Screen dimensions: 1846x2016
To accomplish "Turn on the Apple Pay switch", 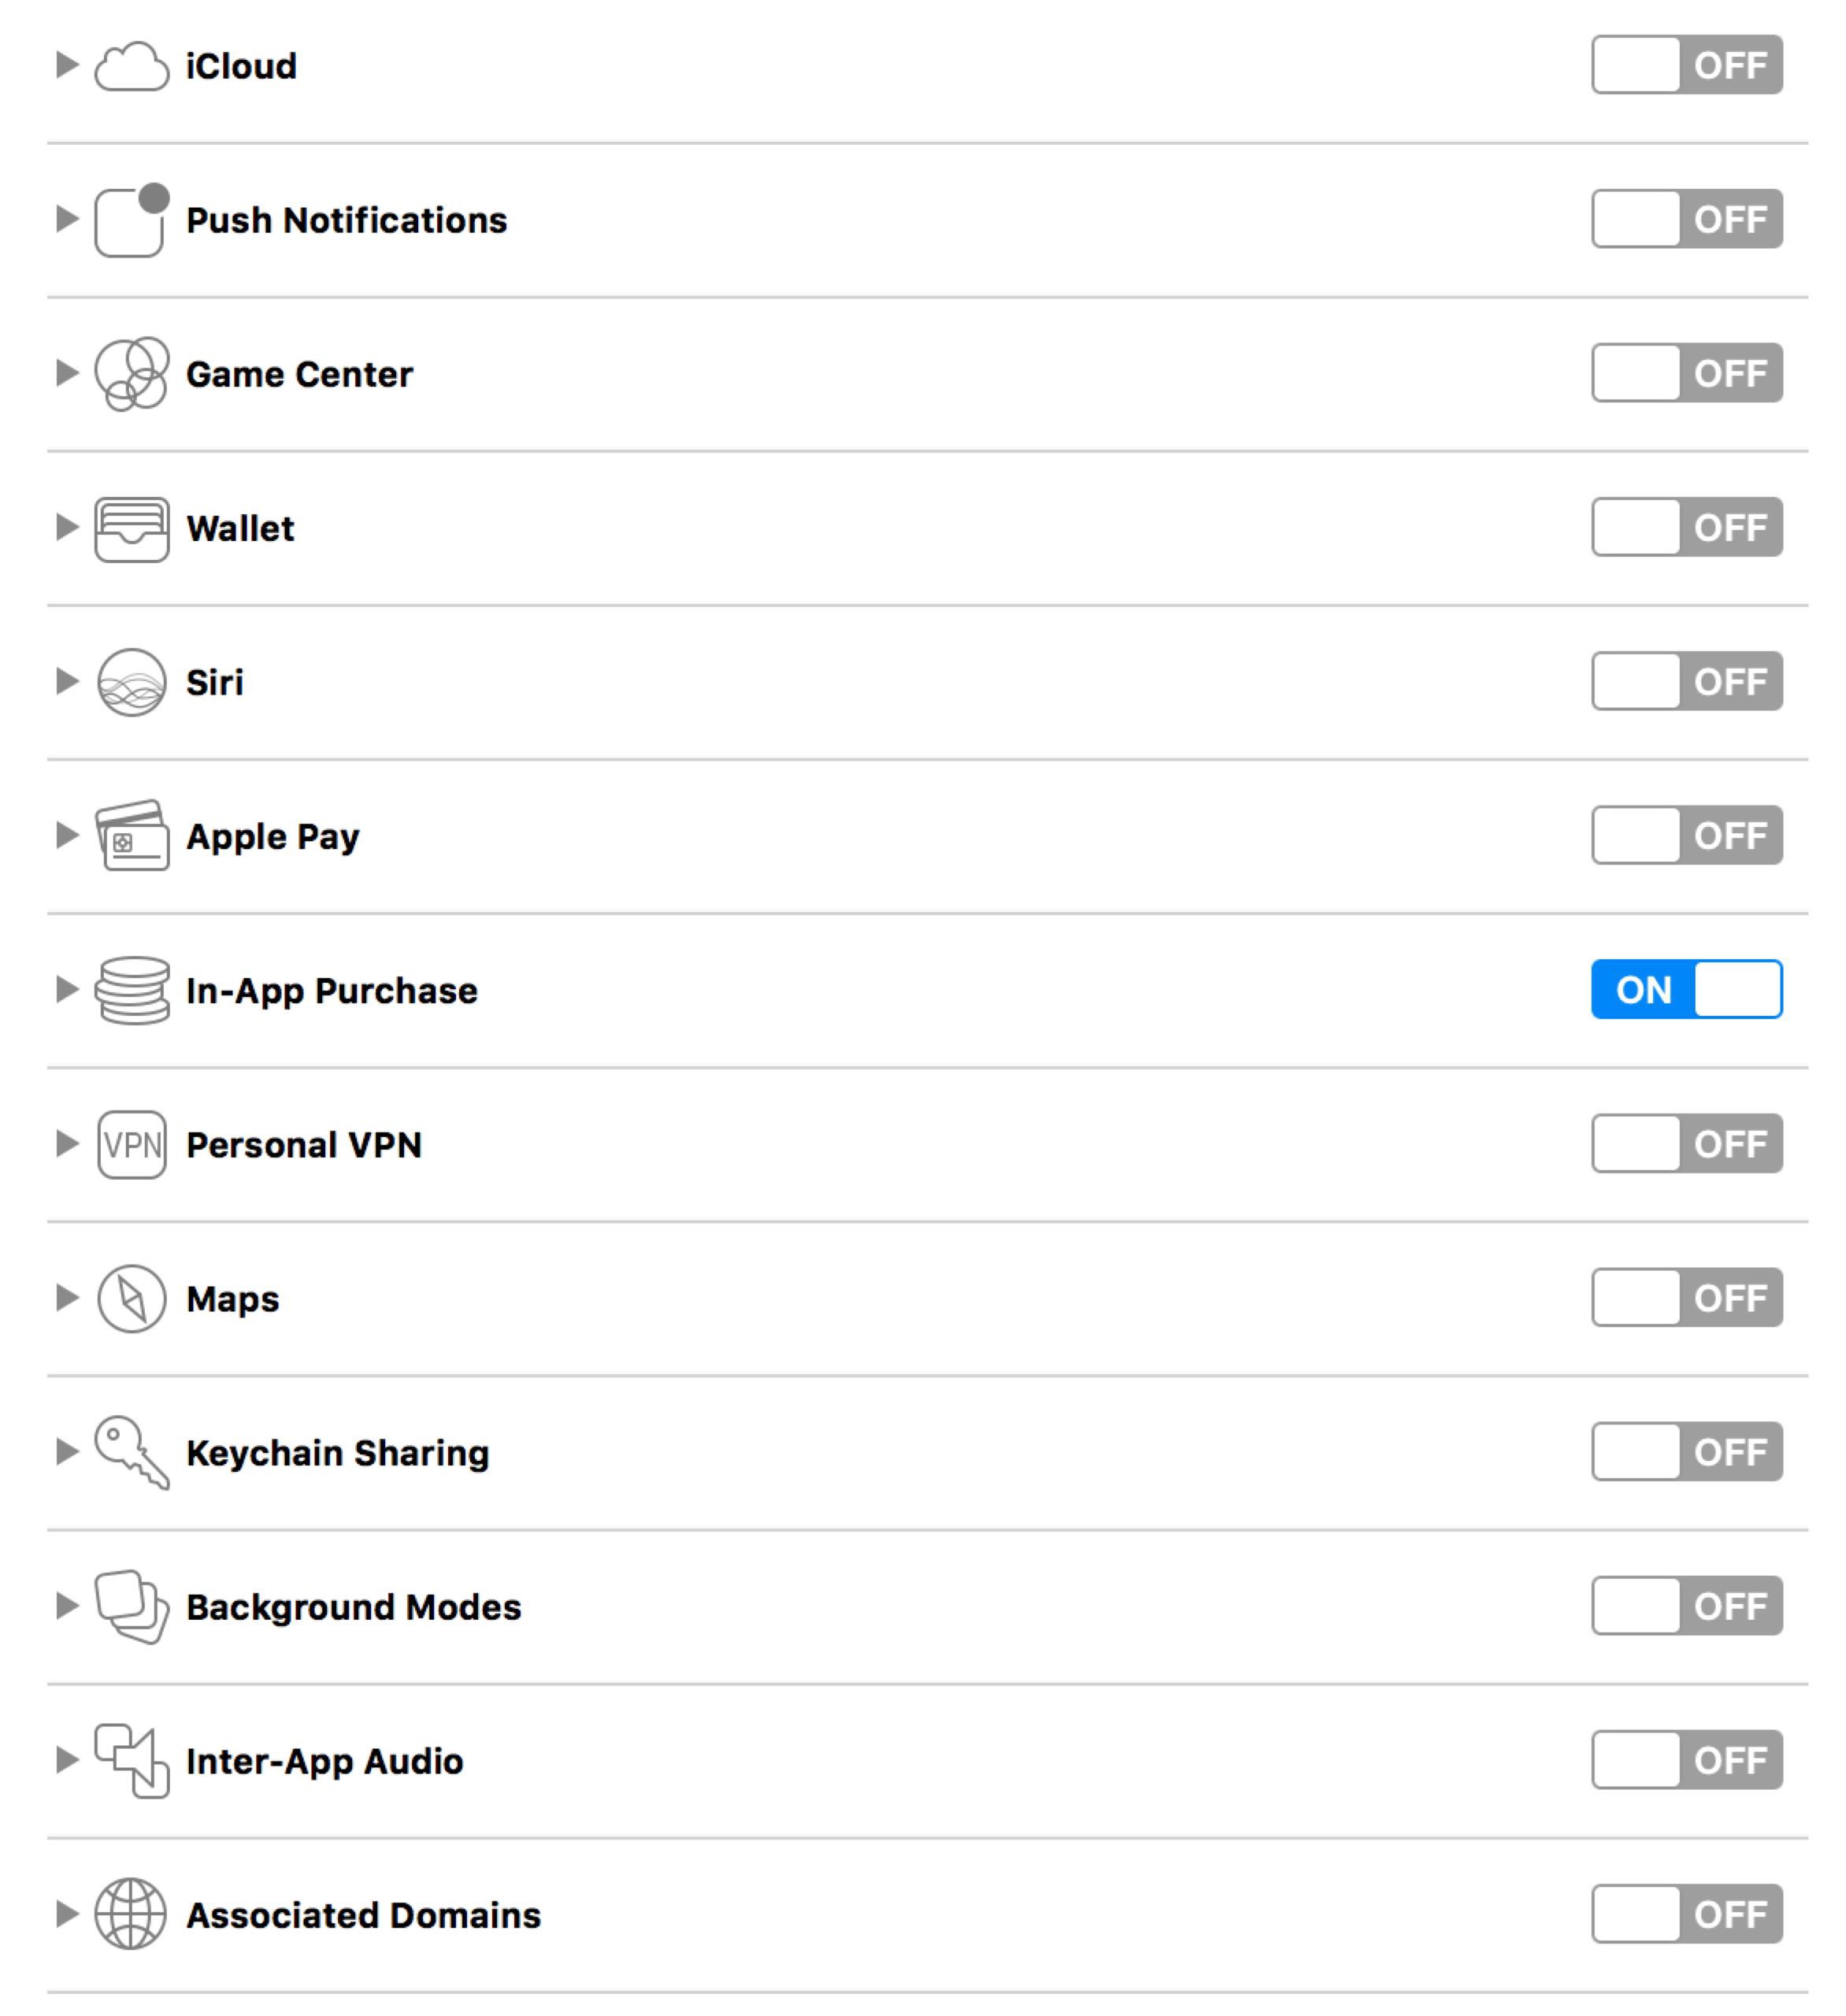I will [1686, 835].
